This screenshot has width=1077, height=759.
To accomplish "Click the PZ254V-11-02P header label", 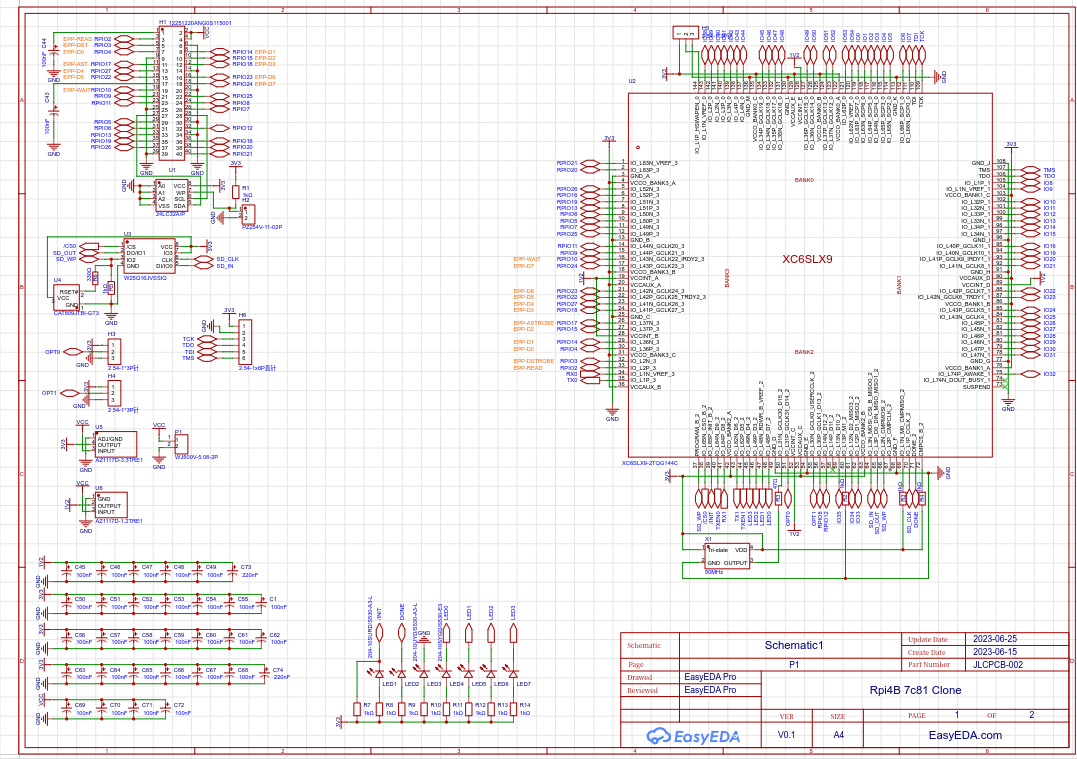I will point(262,227).
